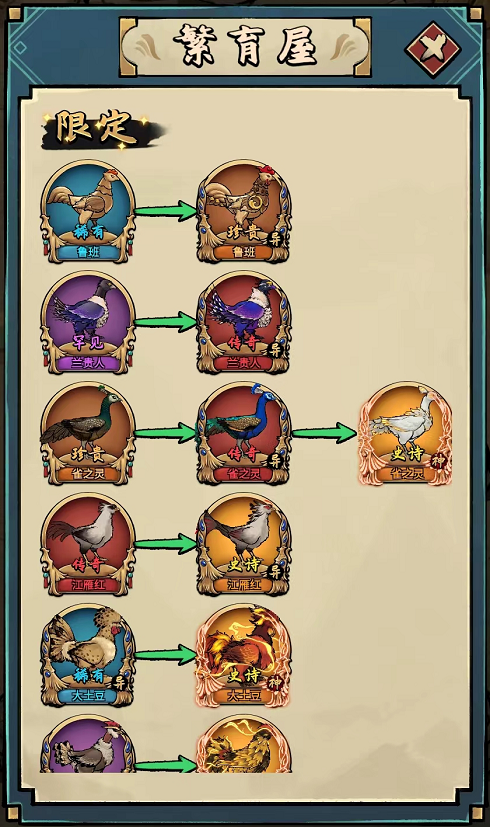Screen dimensions: 490x827
Task: Choose the 传奇 雀之灵 blue peacock icon
Action: 244,434
